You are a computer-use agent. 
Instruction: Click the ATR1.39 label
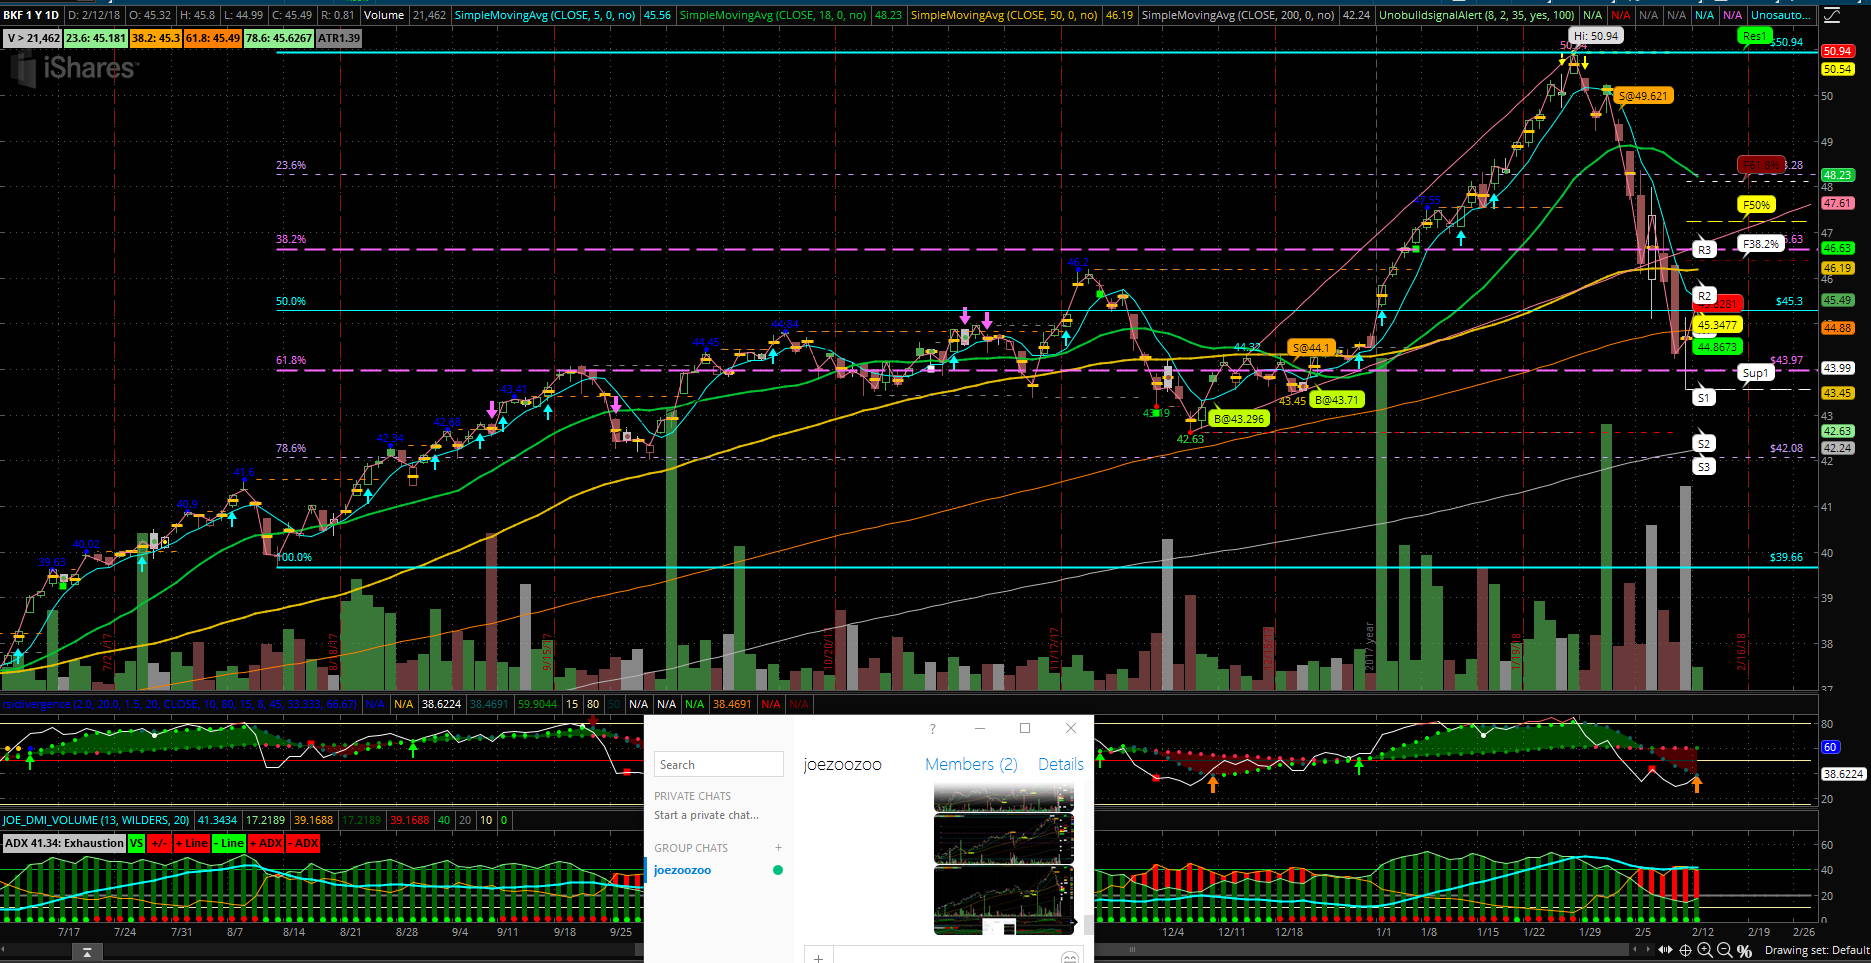pyautogui.click(x=339, y=38)
